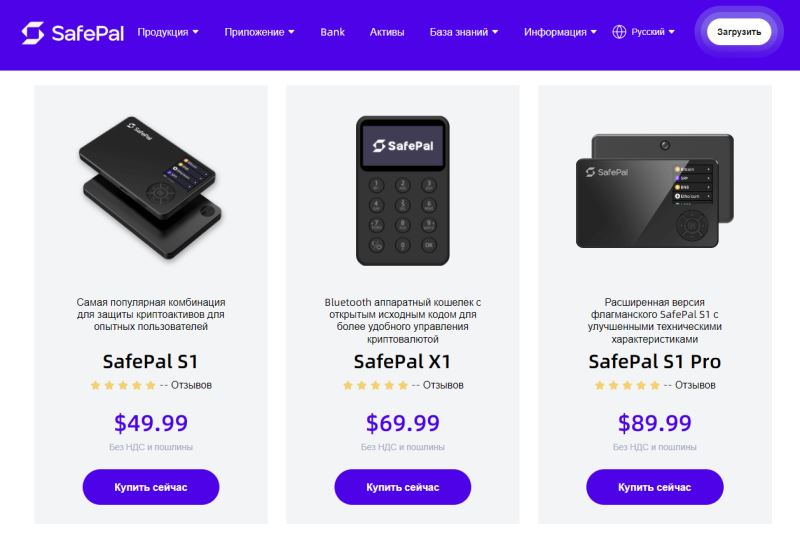View the SafePal S1 Pro product image

coord(654,189)
